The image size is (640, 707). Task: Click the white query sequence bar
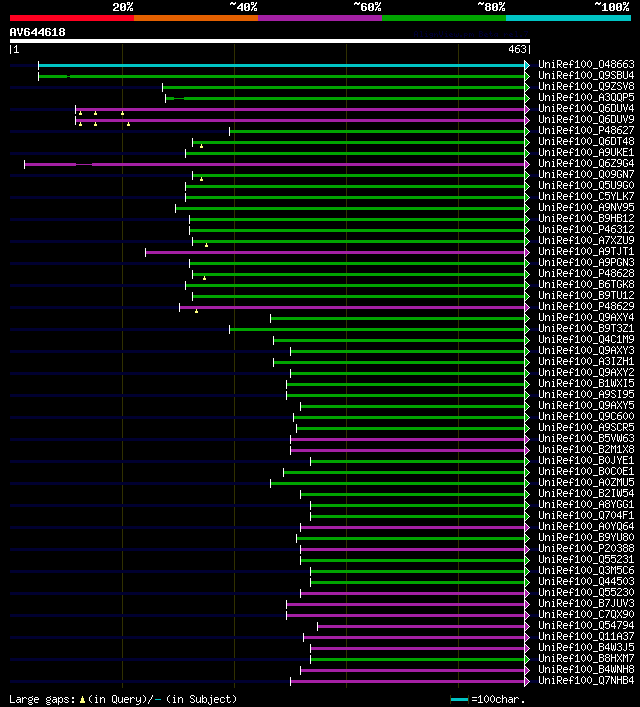[x=270, y=41]
